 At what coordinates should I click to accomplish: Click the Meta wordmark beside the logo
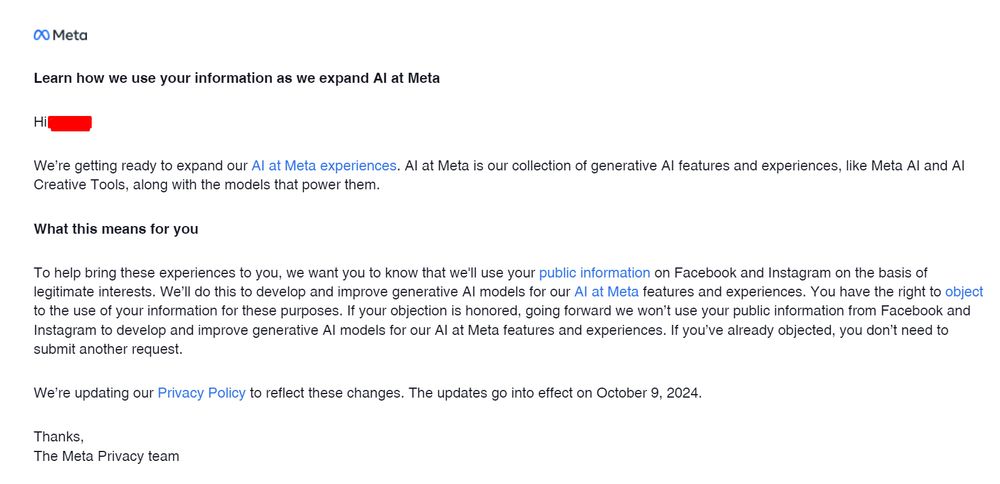tap(70, 35)
